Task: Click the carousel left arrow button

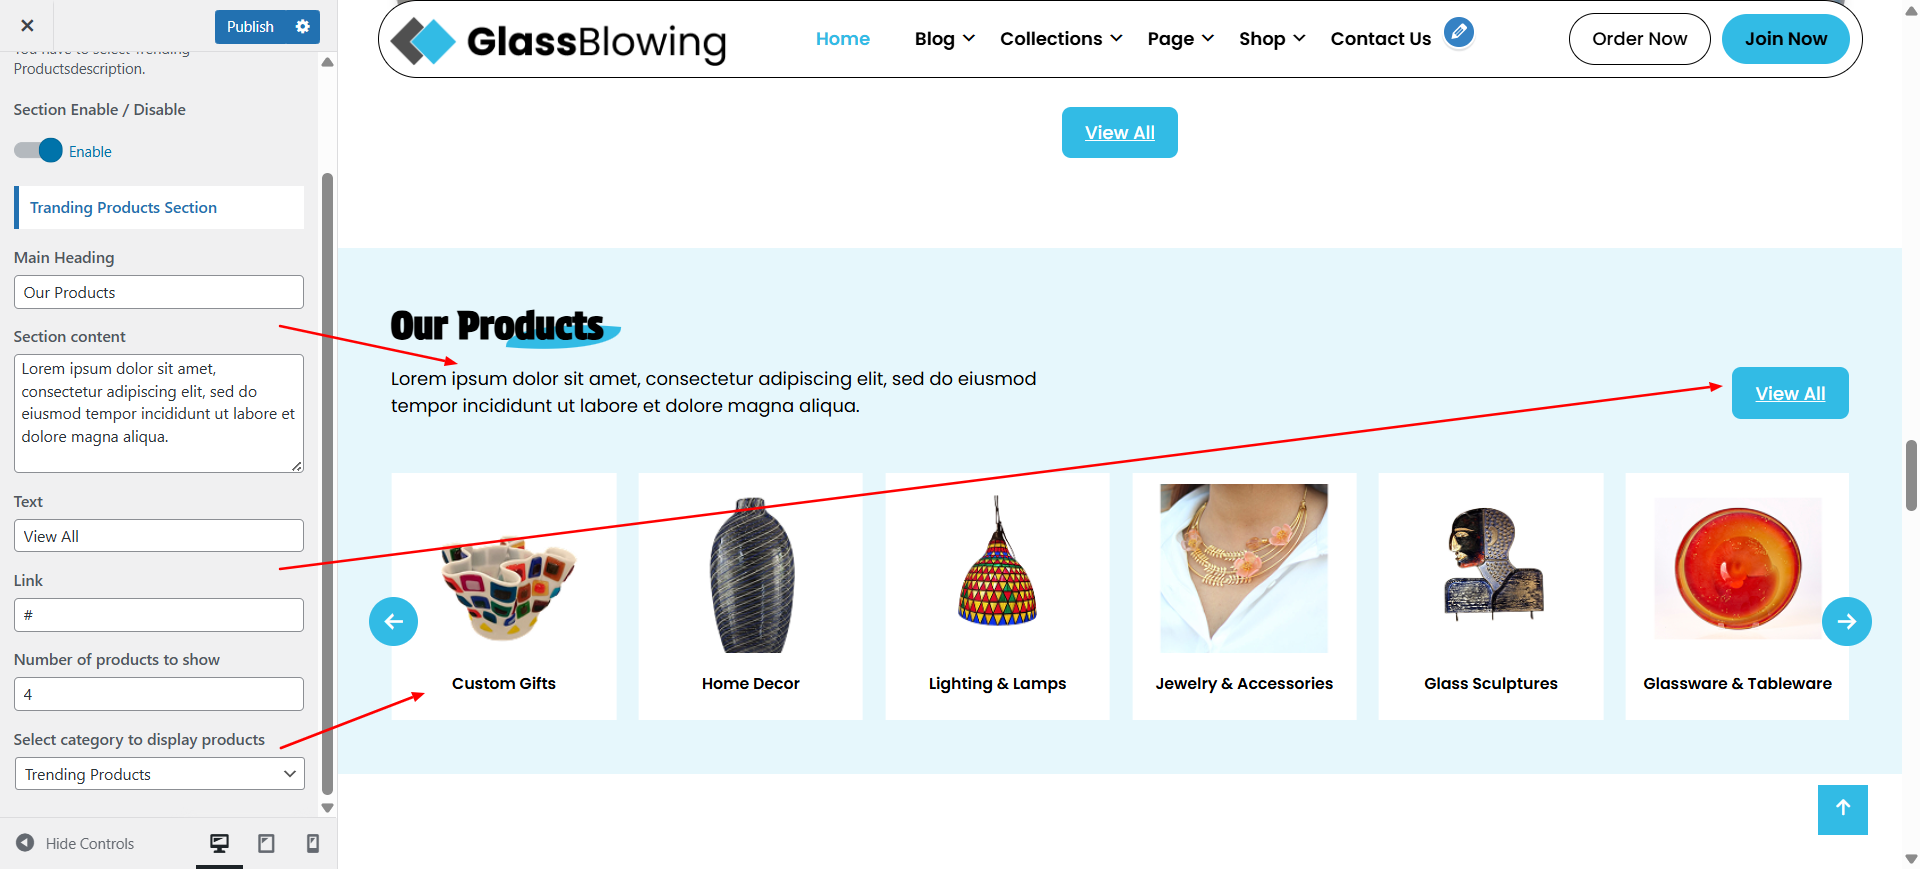Action: (x=394, y=622)
